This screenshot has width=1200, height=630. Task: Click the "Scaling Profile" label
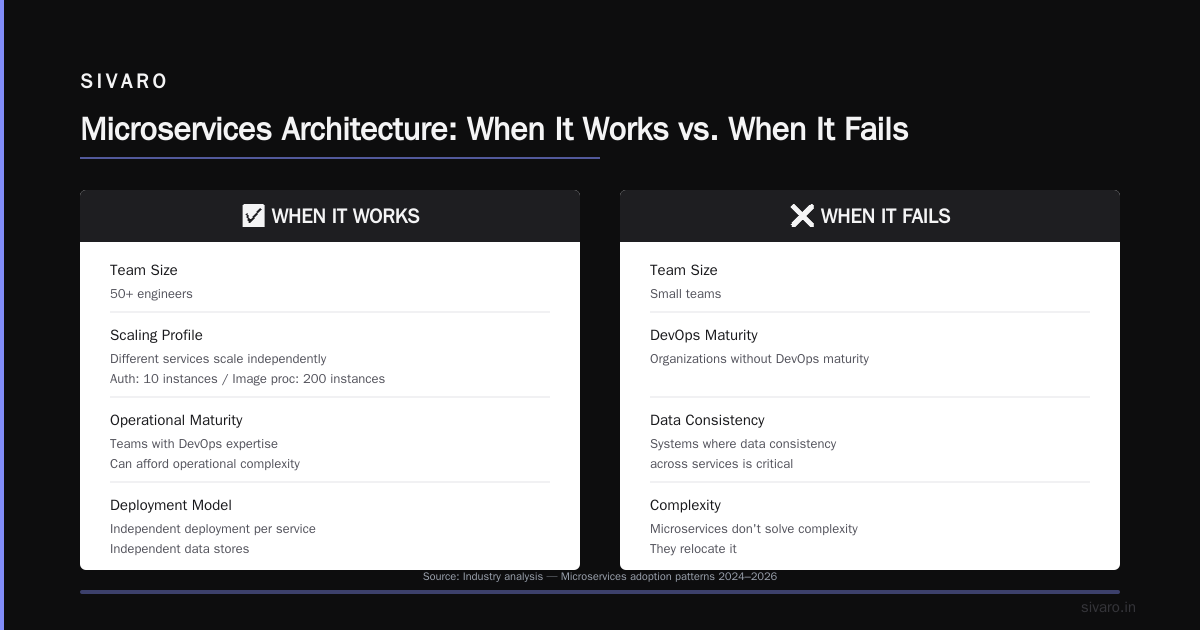156,335
